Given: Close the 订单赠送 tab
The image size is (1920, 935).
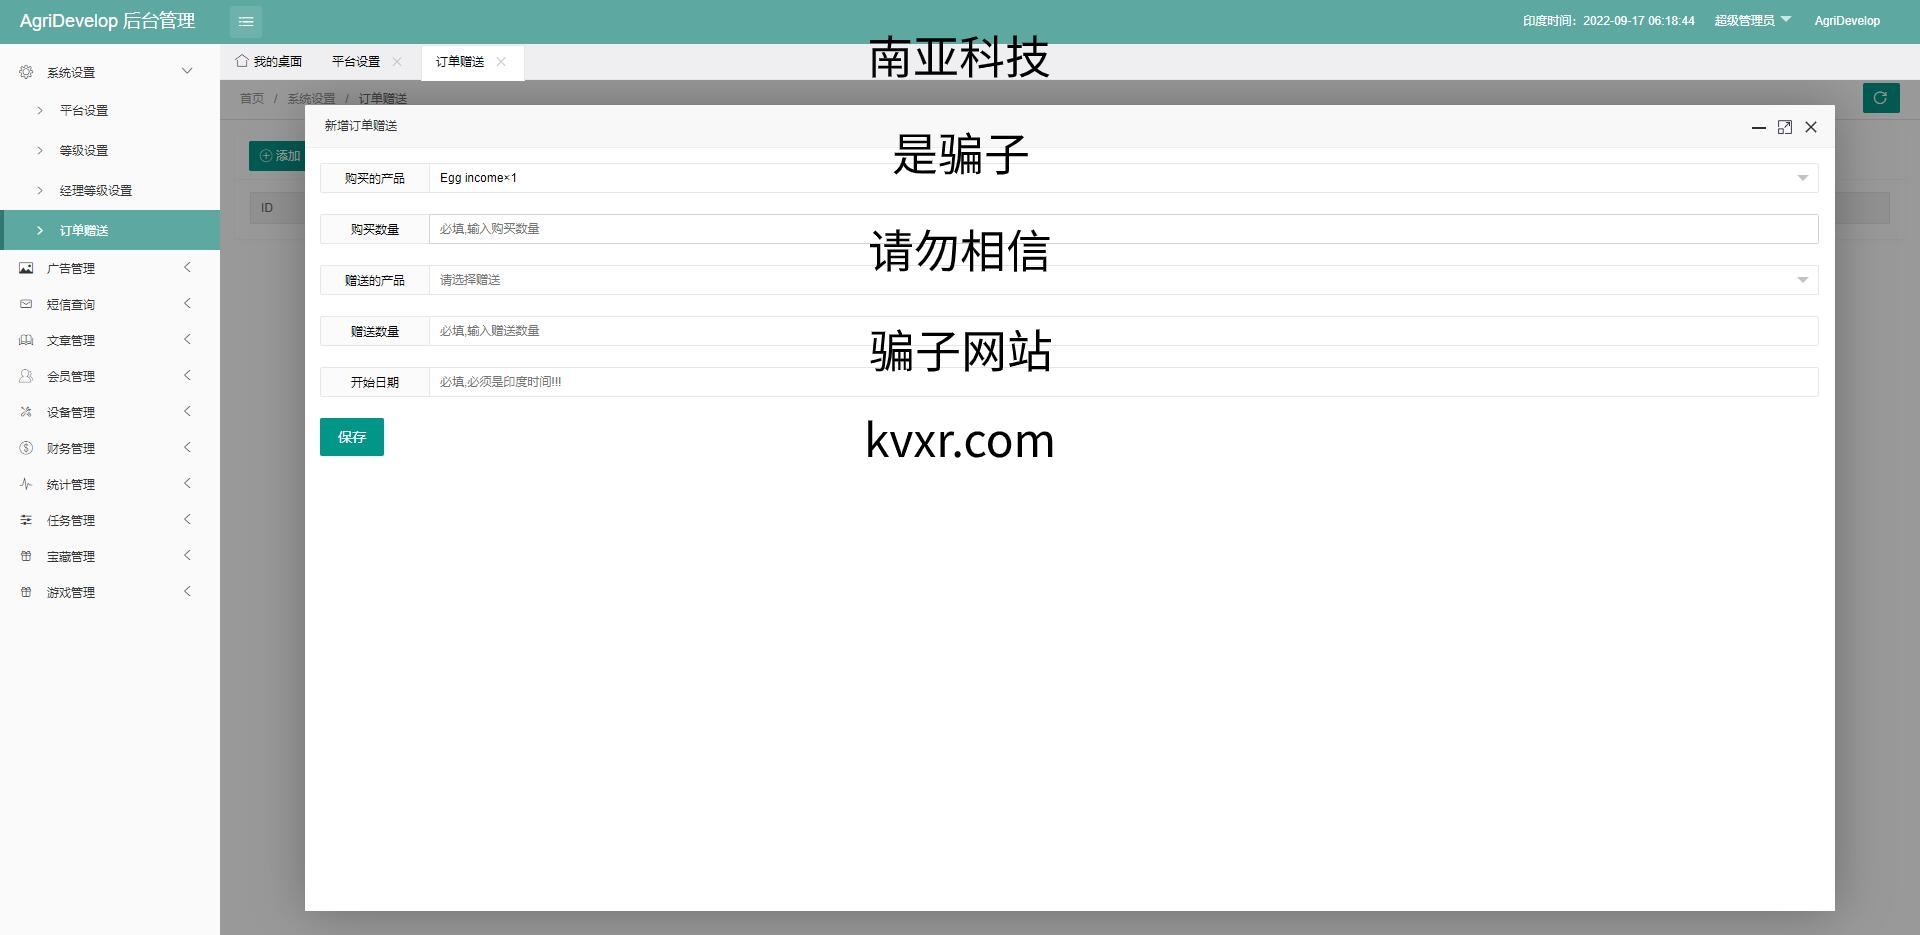Looking at the screenshot, I should pos(501,62).
